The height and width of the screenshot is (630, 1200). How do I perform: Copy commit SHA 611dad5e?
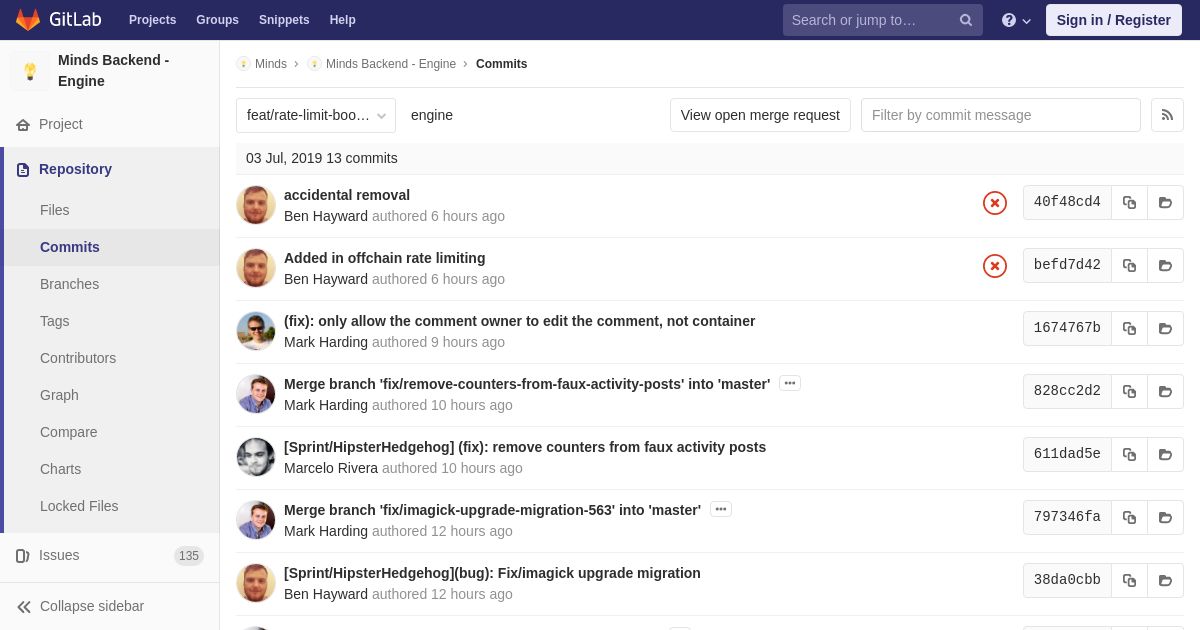(x=1129, y=454)
